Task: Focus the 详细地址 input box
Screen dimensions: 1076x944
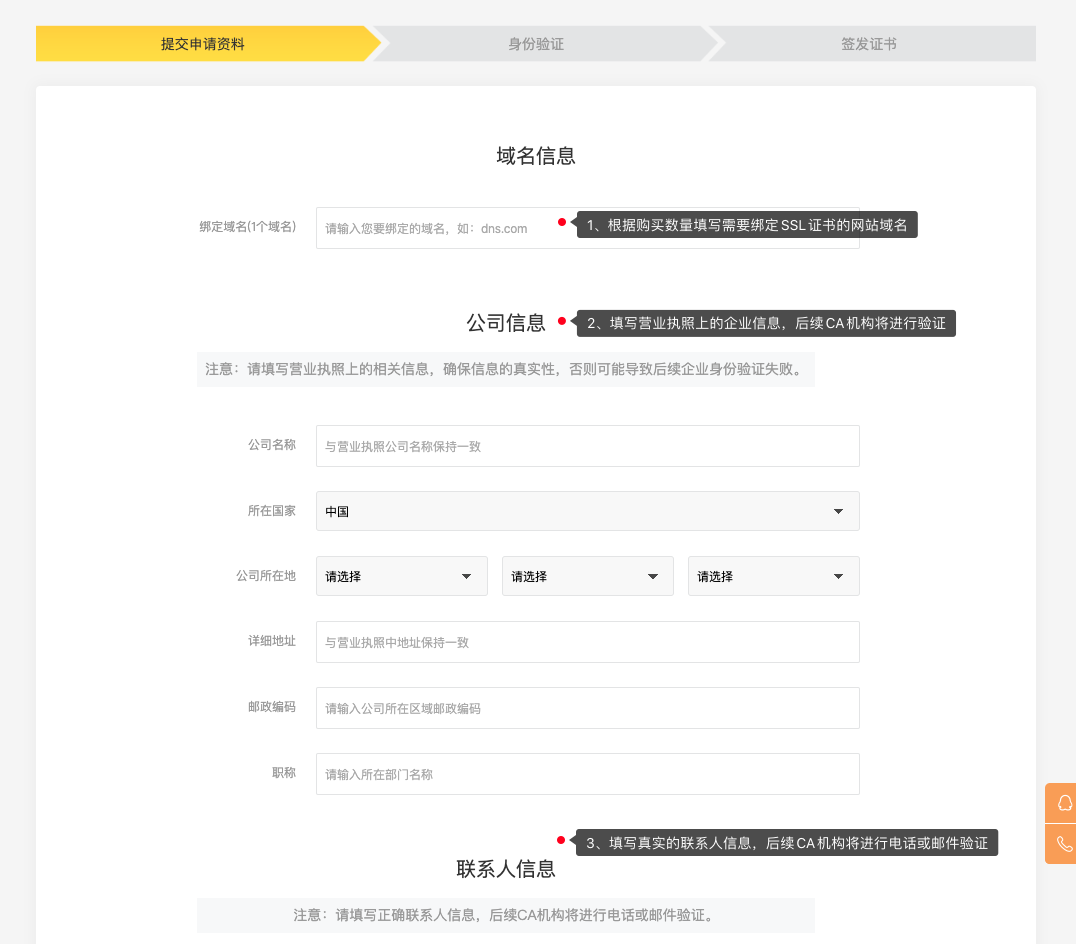Action: (x=587, y=642)
